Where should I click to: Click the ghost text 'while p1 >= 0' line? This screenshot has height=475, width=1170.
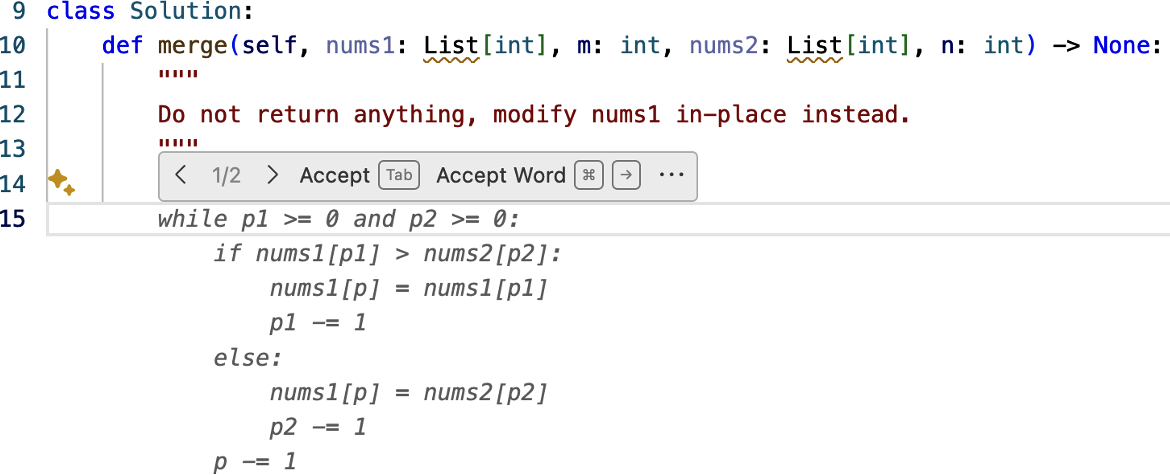click(x=340, y=219)
